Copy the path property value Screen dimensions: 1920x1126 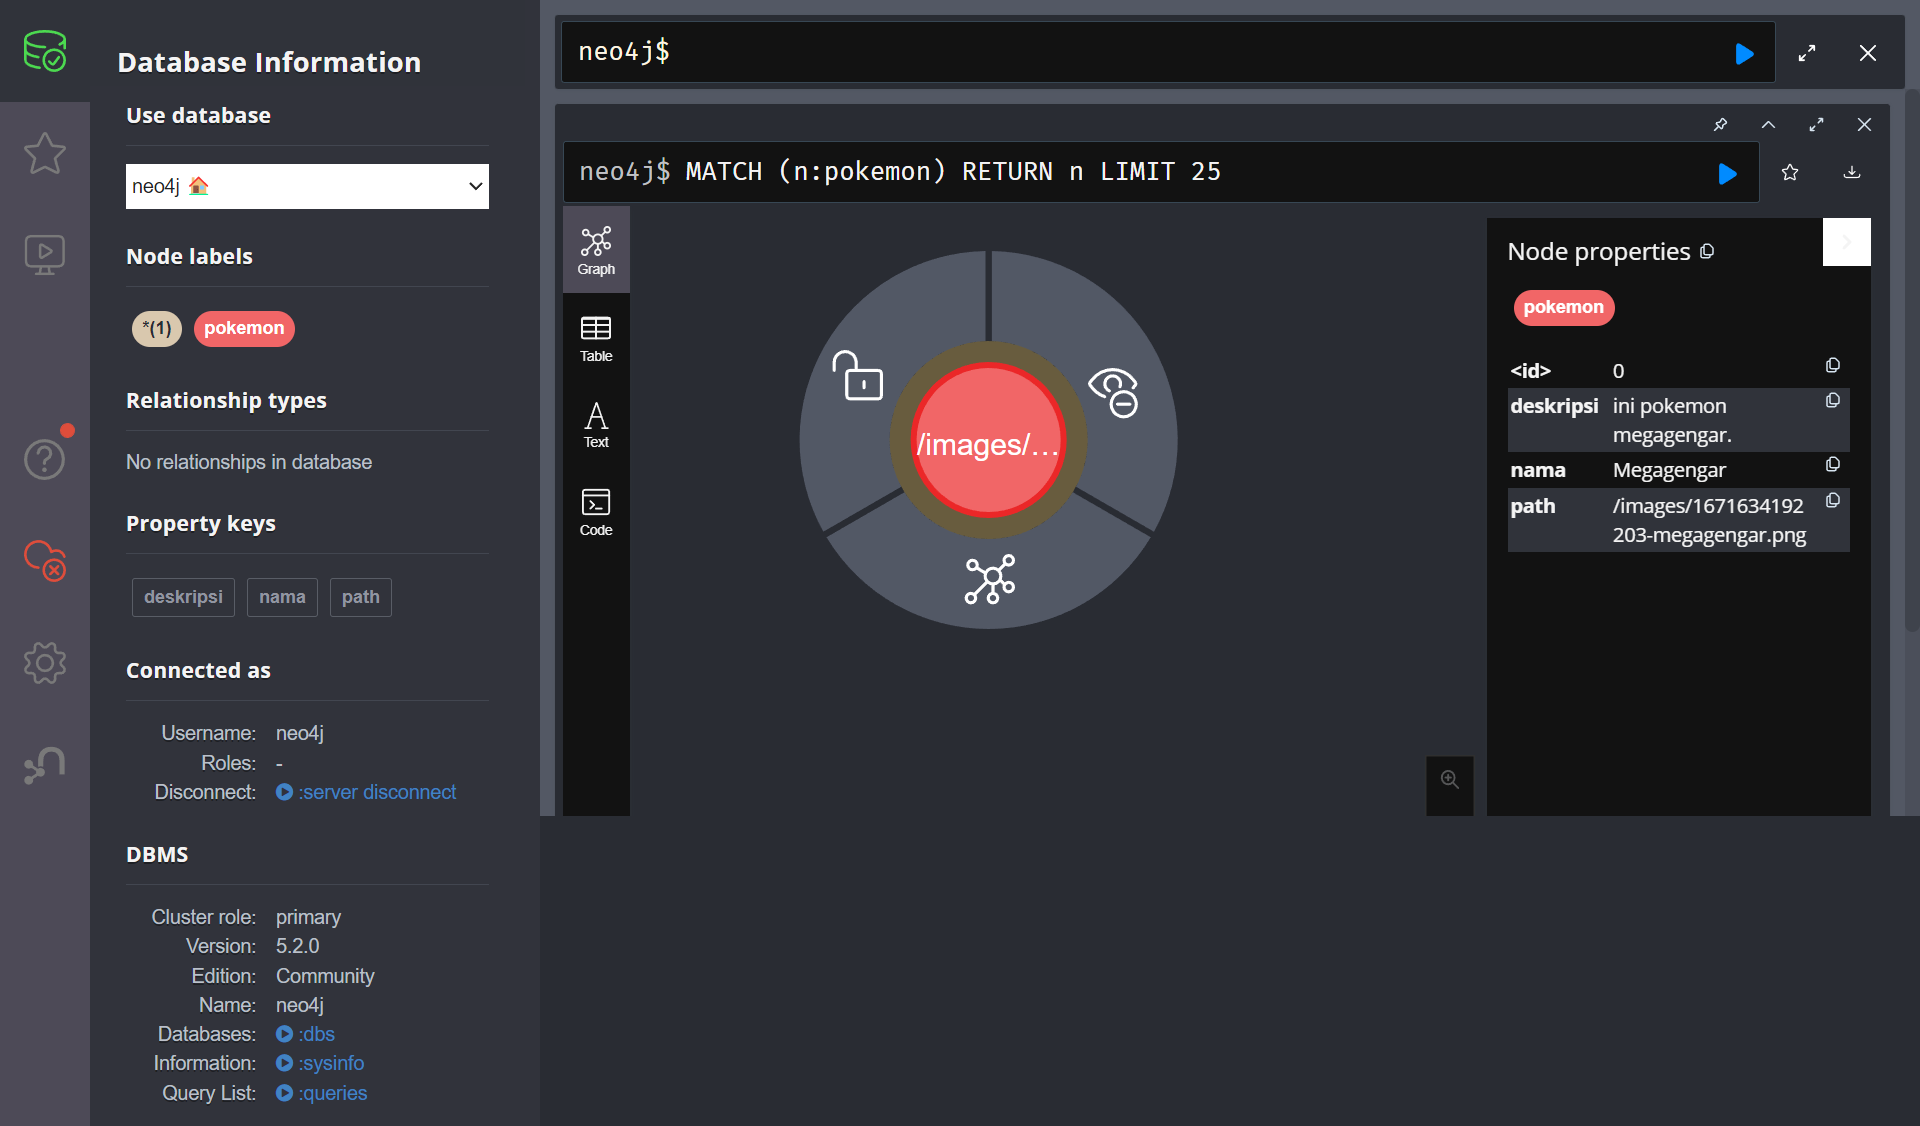(1833, 500)
